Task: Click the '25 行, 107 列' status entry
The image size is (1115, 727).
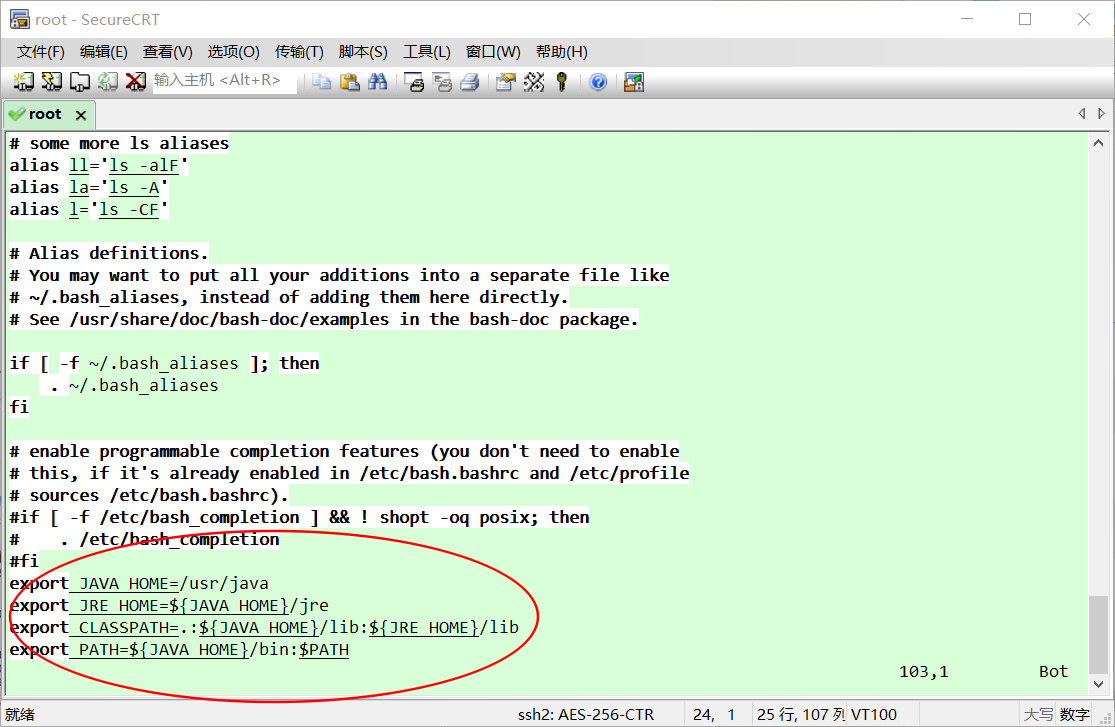Action: click(801, 714)
